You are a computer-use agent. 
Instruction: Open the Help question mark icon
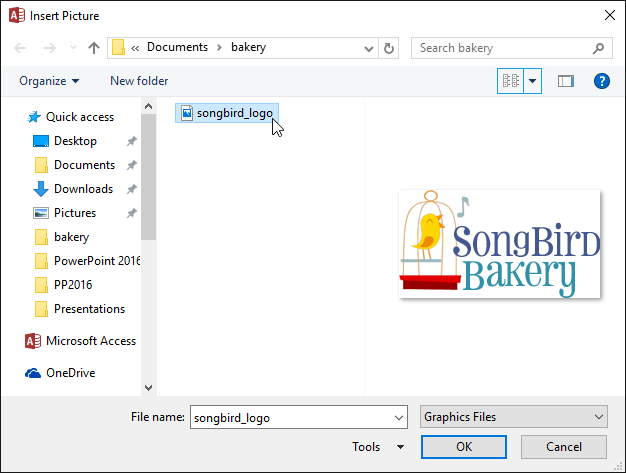pyautogui.click(x=602, y=81)
